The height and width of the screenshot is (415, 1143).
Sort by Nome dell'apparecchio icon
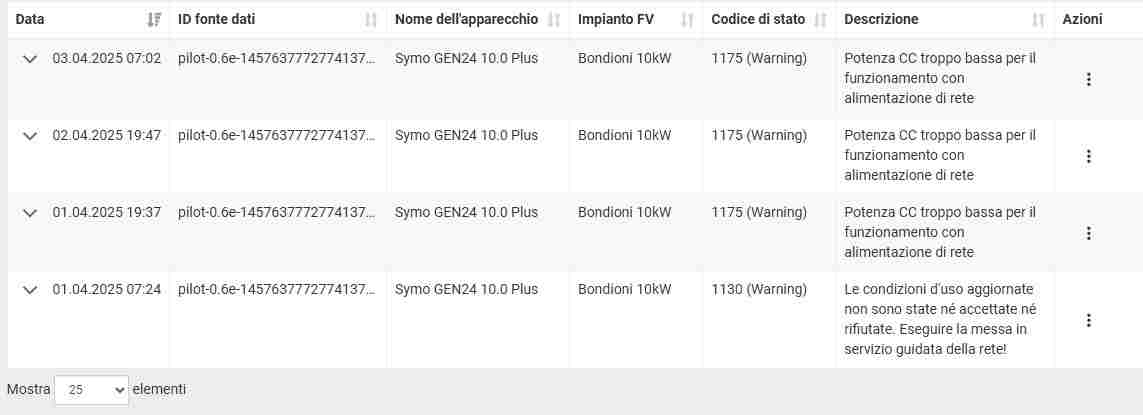point(554,20)
